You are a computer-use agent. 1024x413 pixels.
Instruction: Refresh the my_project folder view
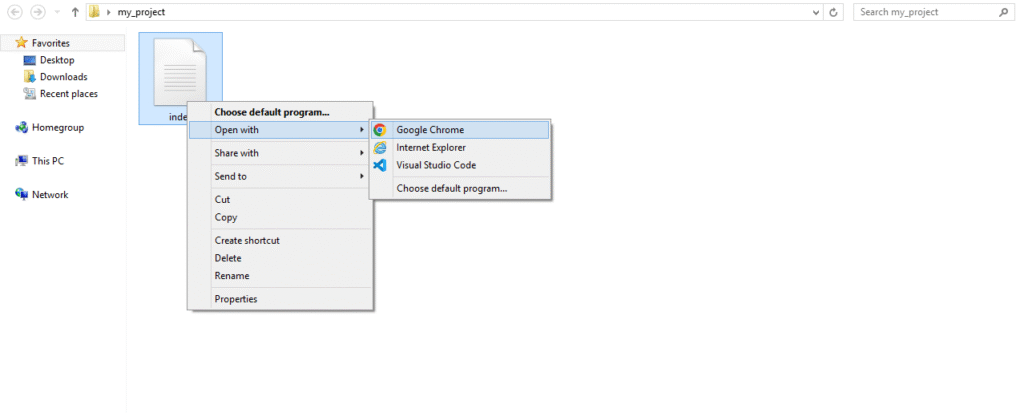click(x=833, y=12)
